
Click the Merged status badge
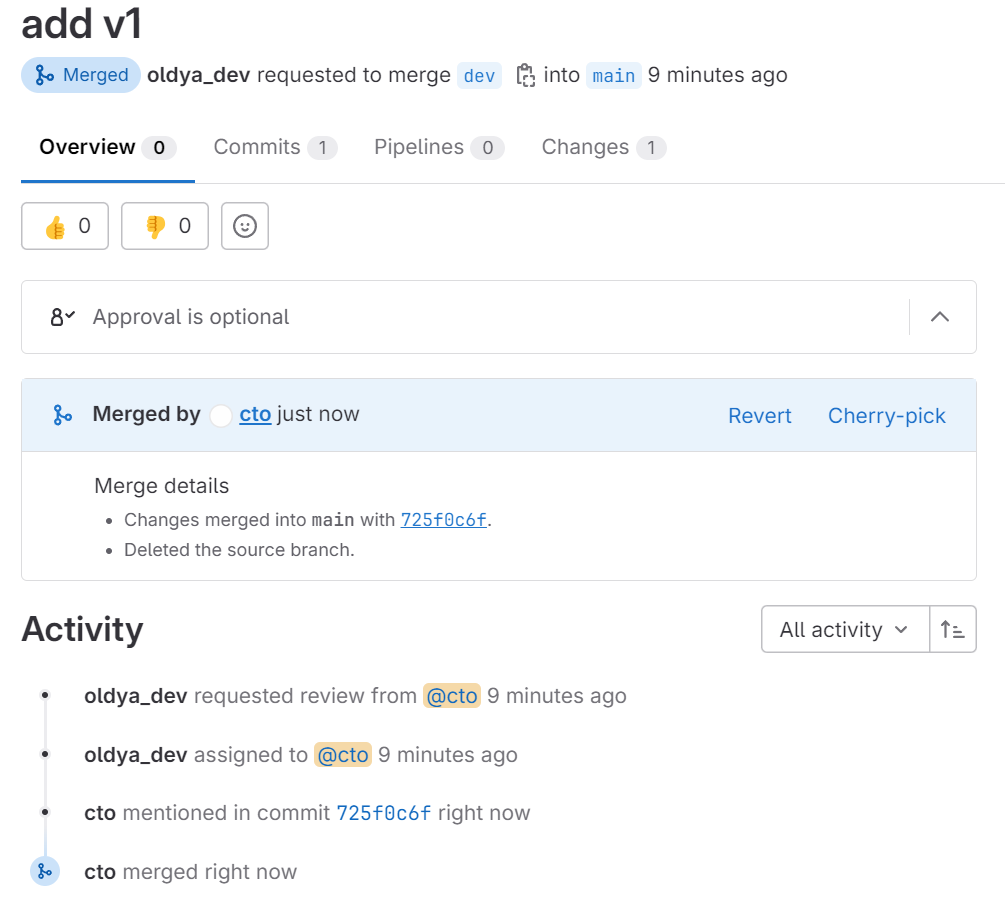pos(81,75)
